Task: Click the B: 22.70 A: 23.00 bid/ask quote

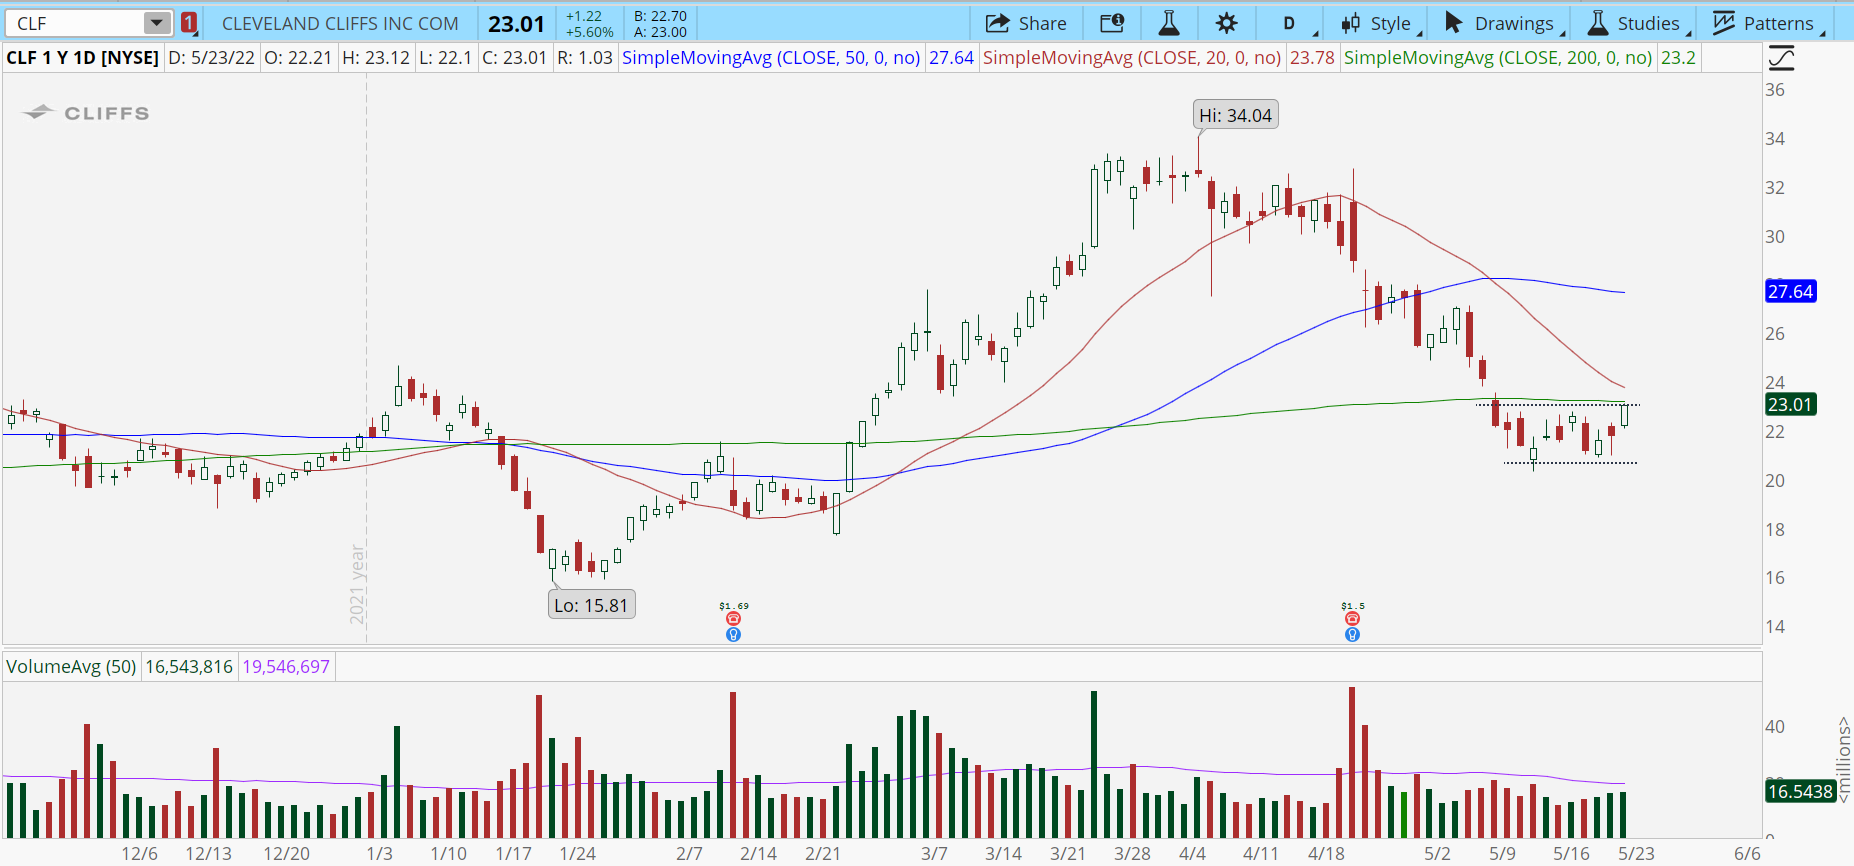Action: (660, 24)
